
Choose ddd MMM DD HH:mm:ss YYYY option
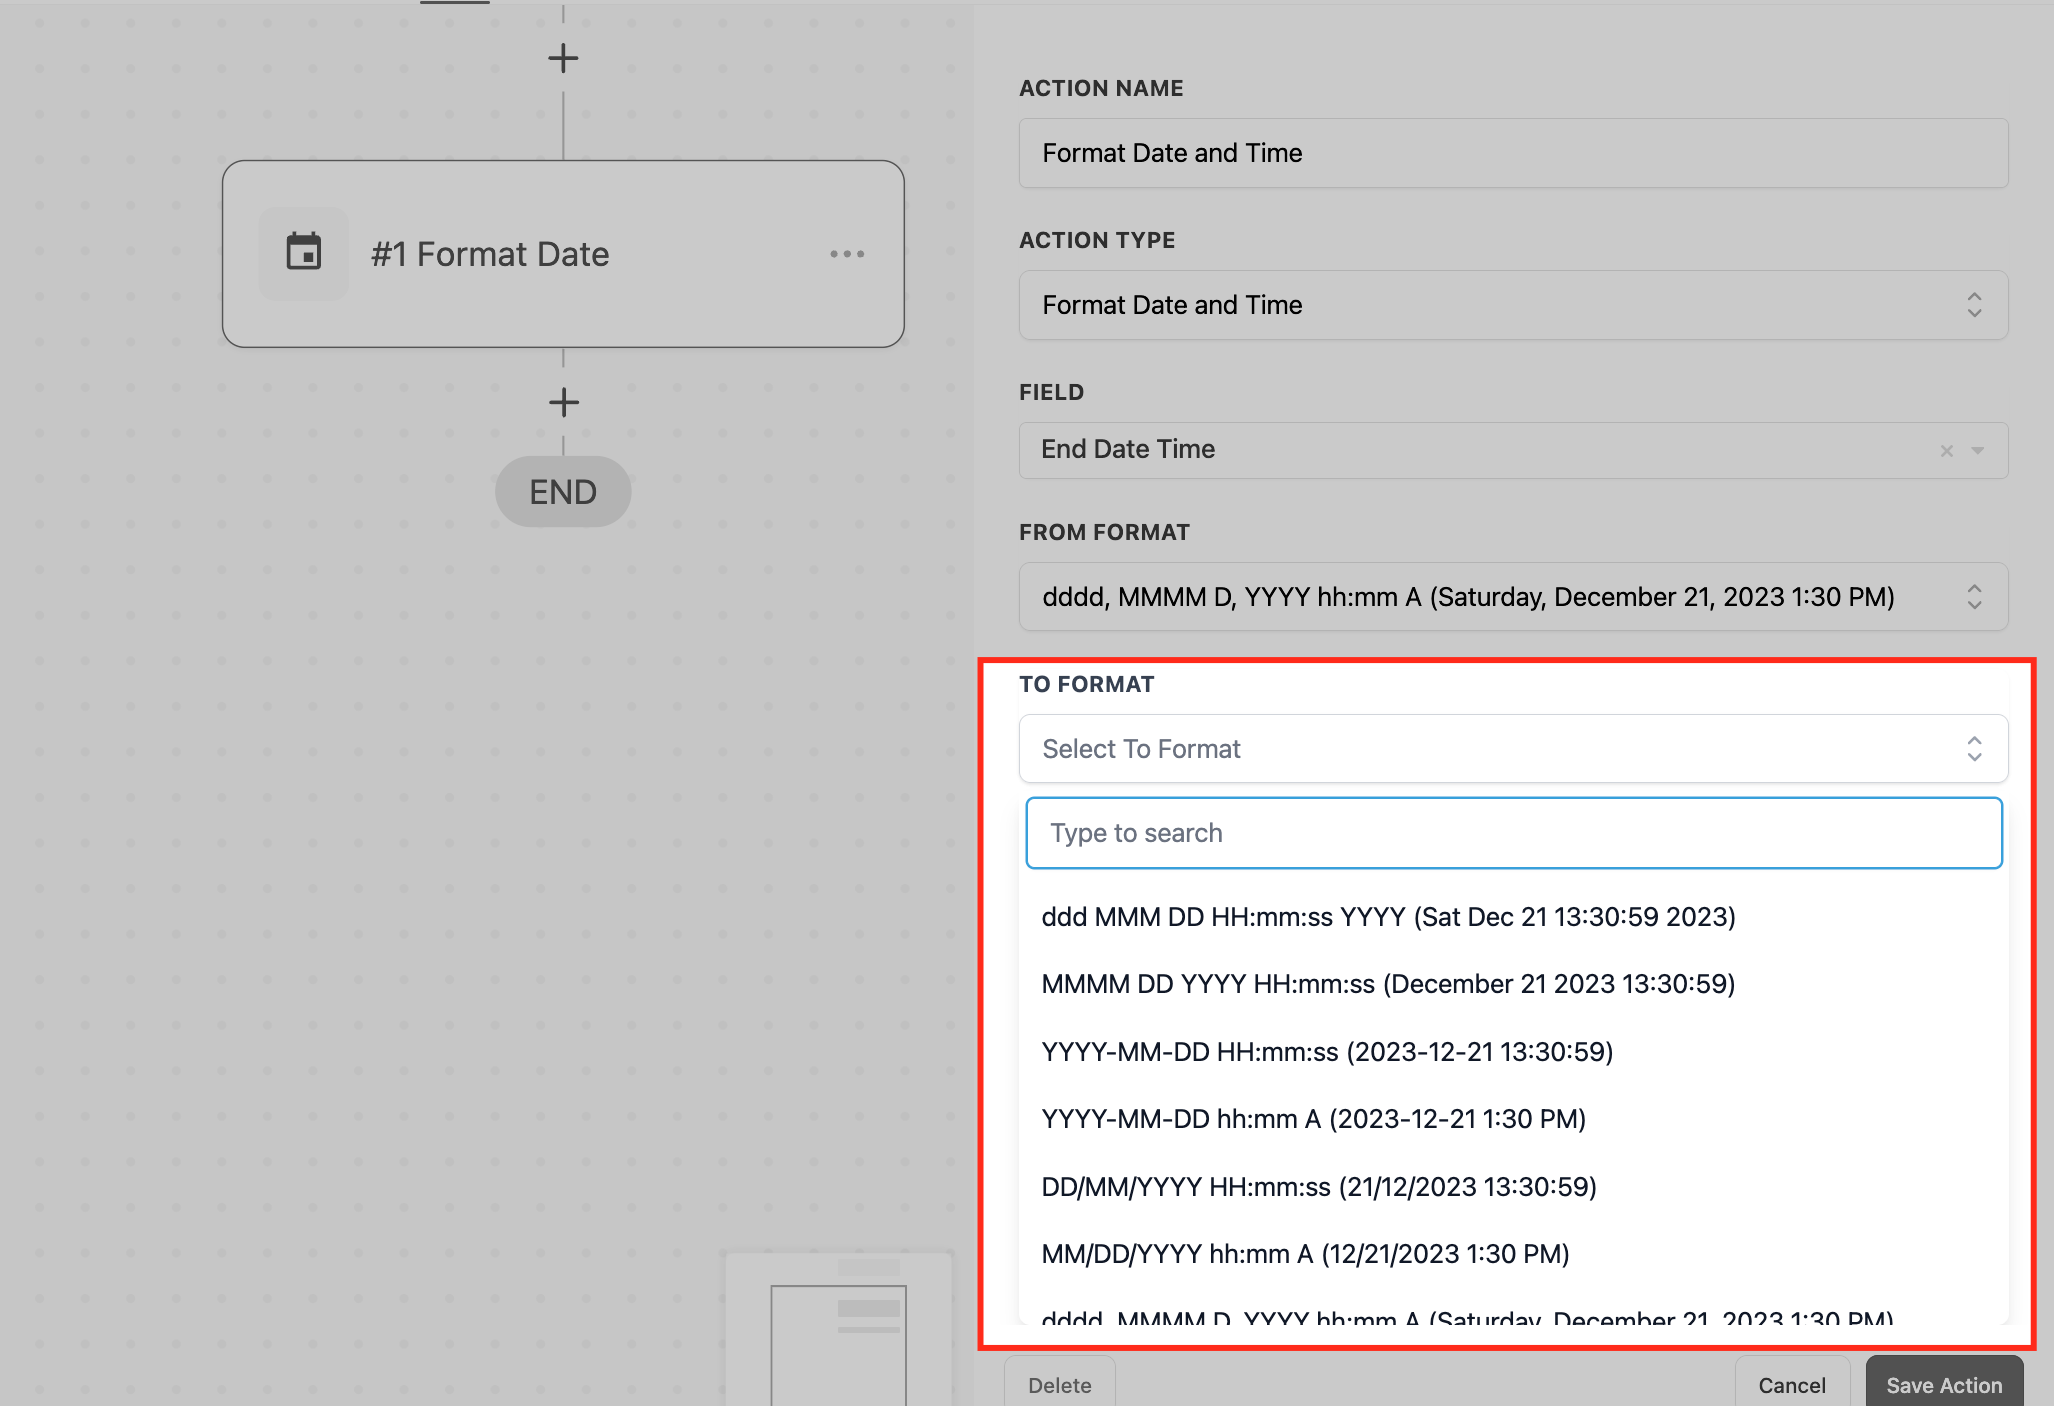click(x=1387, y=917)
